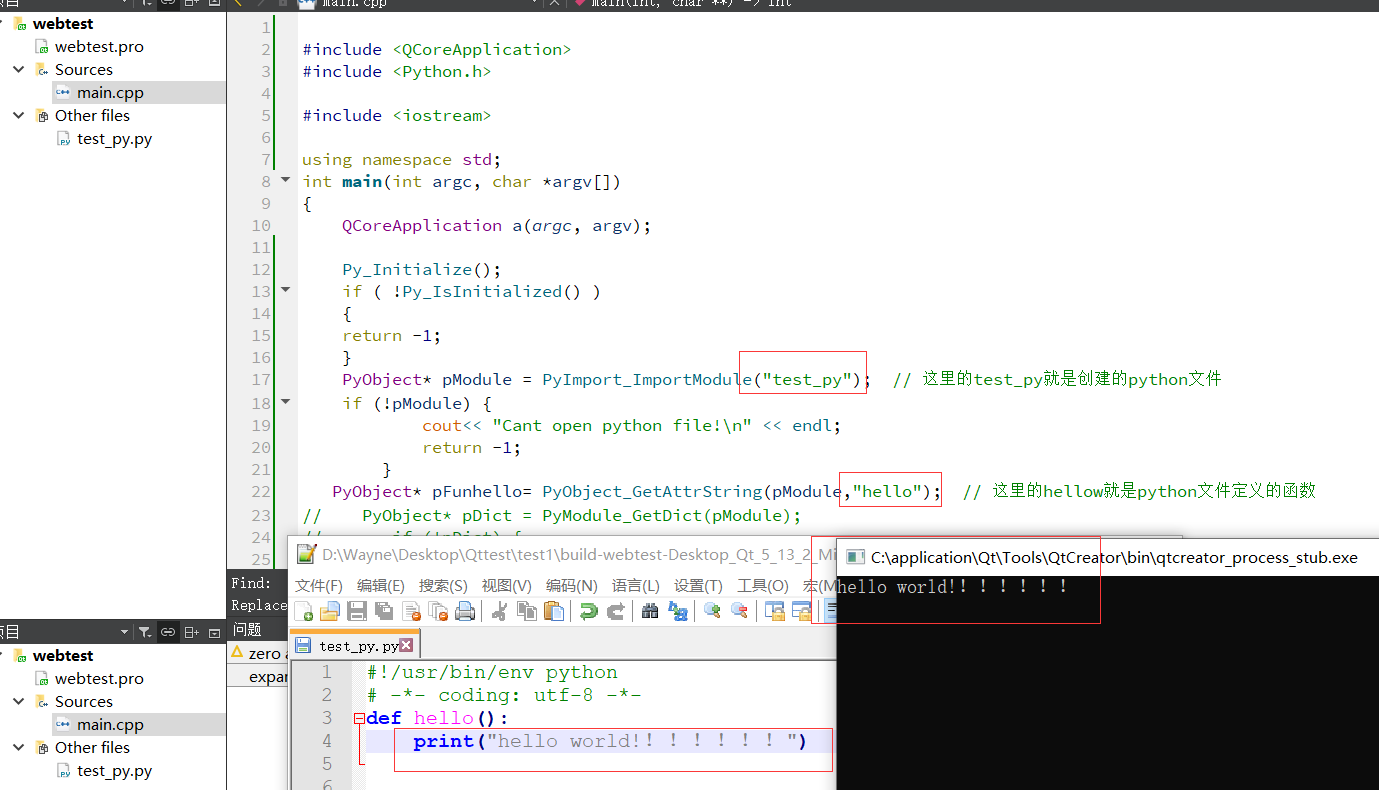This screenshot has height=790, width=1379.
Task: Click Notepad++ Save All toolbar icon
Action: pos(384,611)
